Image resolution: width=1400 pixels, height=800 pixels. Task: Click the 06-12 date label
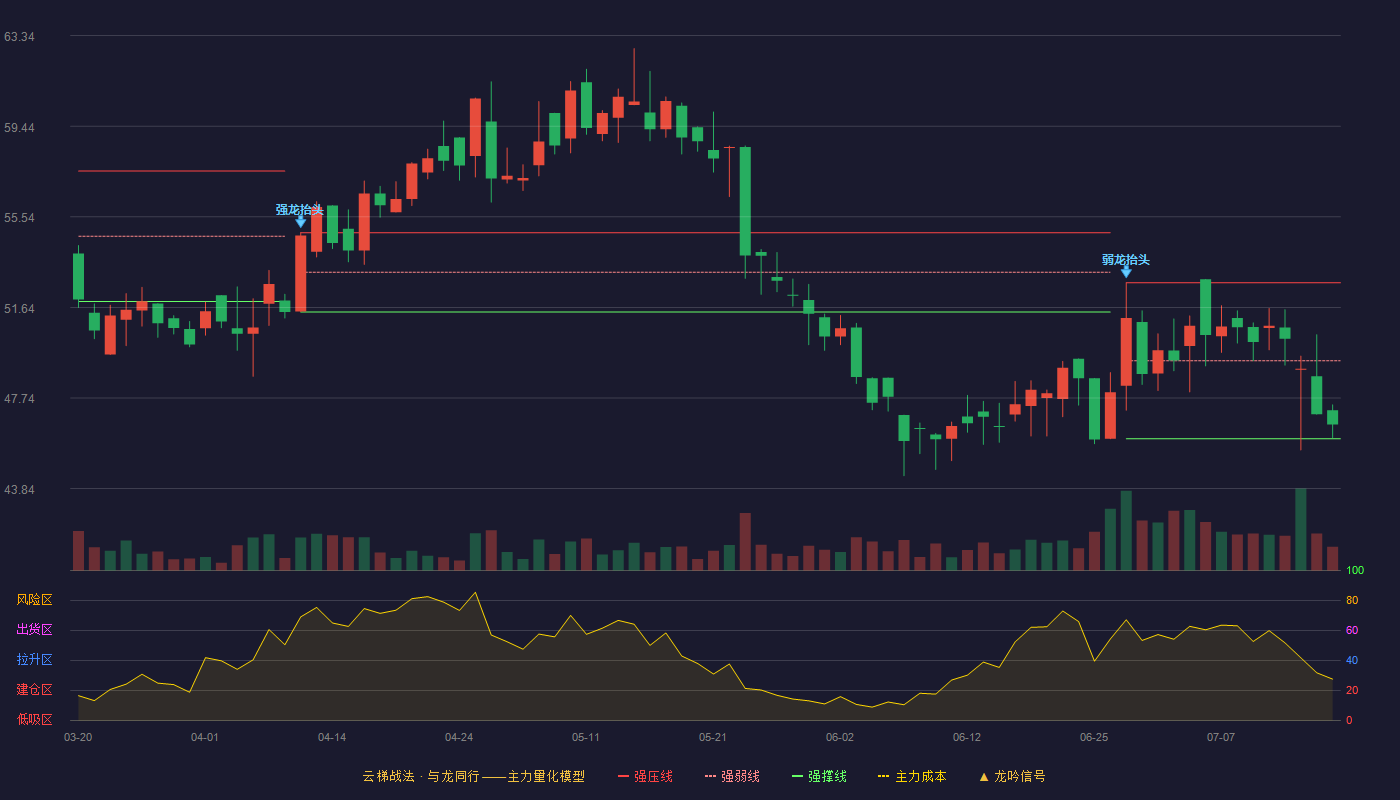coord(967,737)
